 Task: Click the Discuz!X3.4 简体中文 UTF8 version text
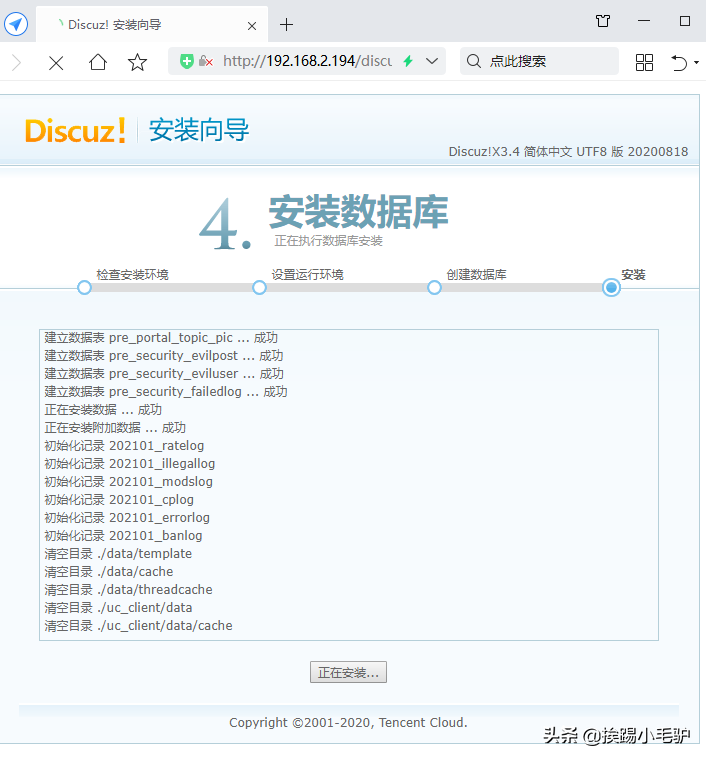pyautogui.click(x=568, y=152)
